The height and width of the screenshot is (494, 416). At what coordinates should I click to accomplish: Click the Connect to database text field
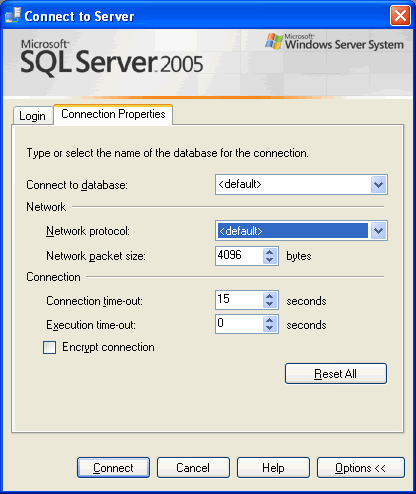[x=293, y=184]
